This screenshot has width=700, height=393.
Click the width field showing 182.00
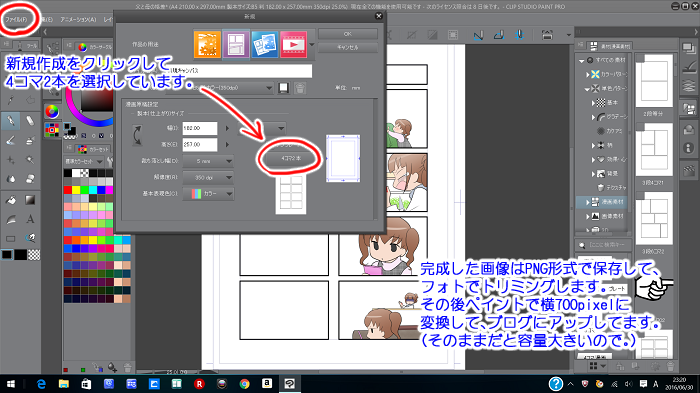tap(200, 128)
